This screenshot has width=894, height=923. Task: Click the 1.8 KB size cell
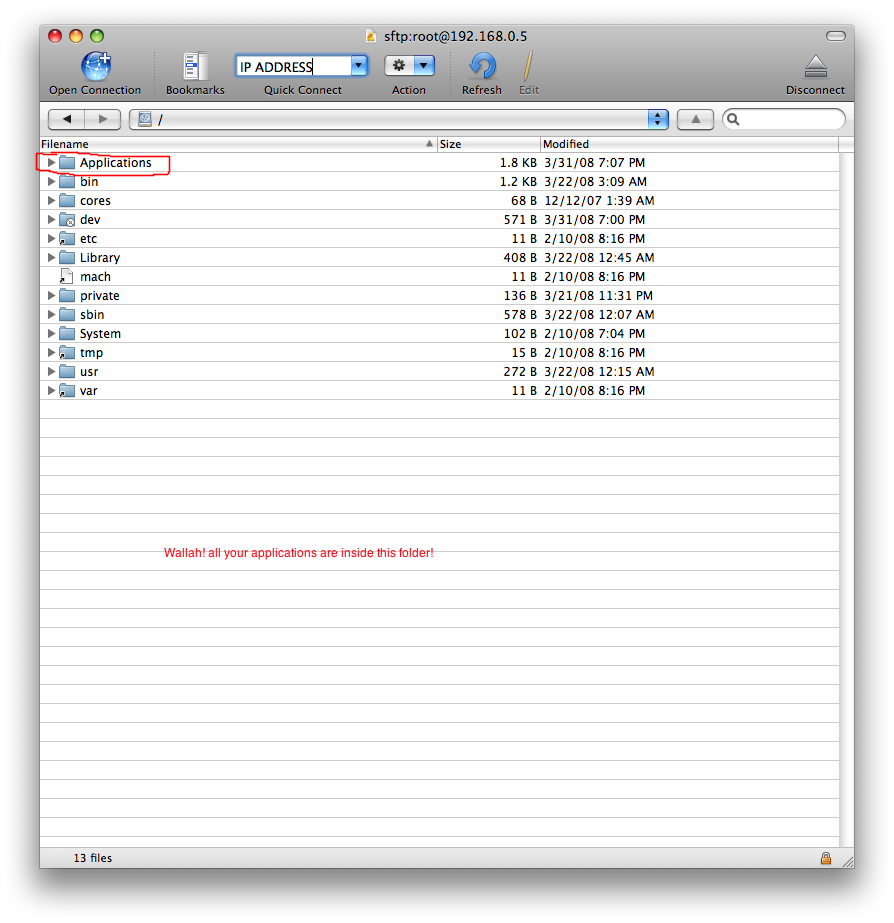[x=519, y=162]
